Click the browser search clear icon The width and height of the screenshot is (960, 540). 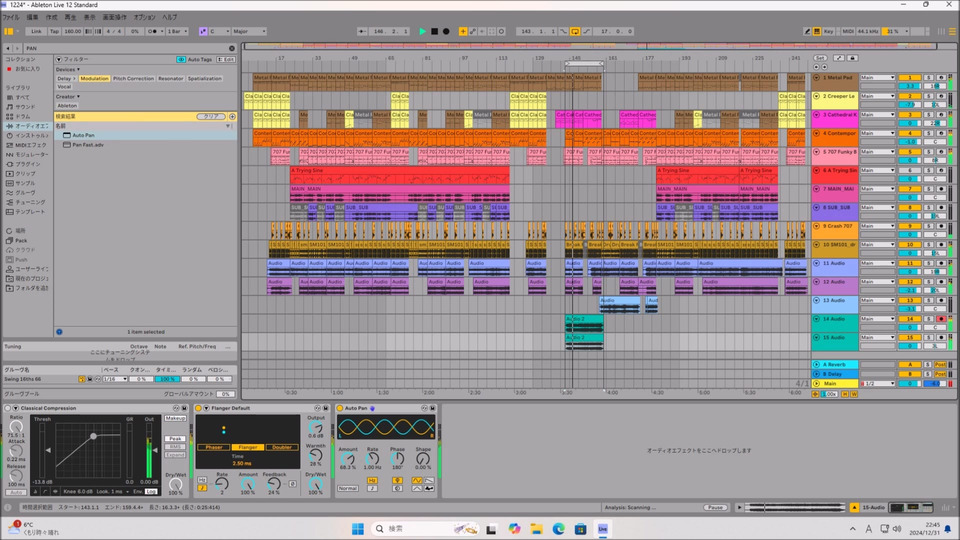(233, 47)
